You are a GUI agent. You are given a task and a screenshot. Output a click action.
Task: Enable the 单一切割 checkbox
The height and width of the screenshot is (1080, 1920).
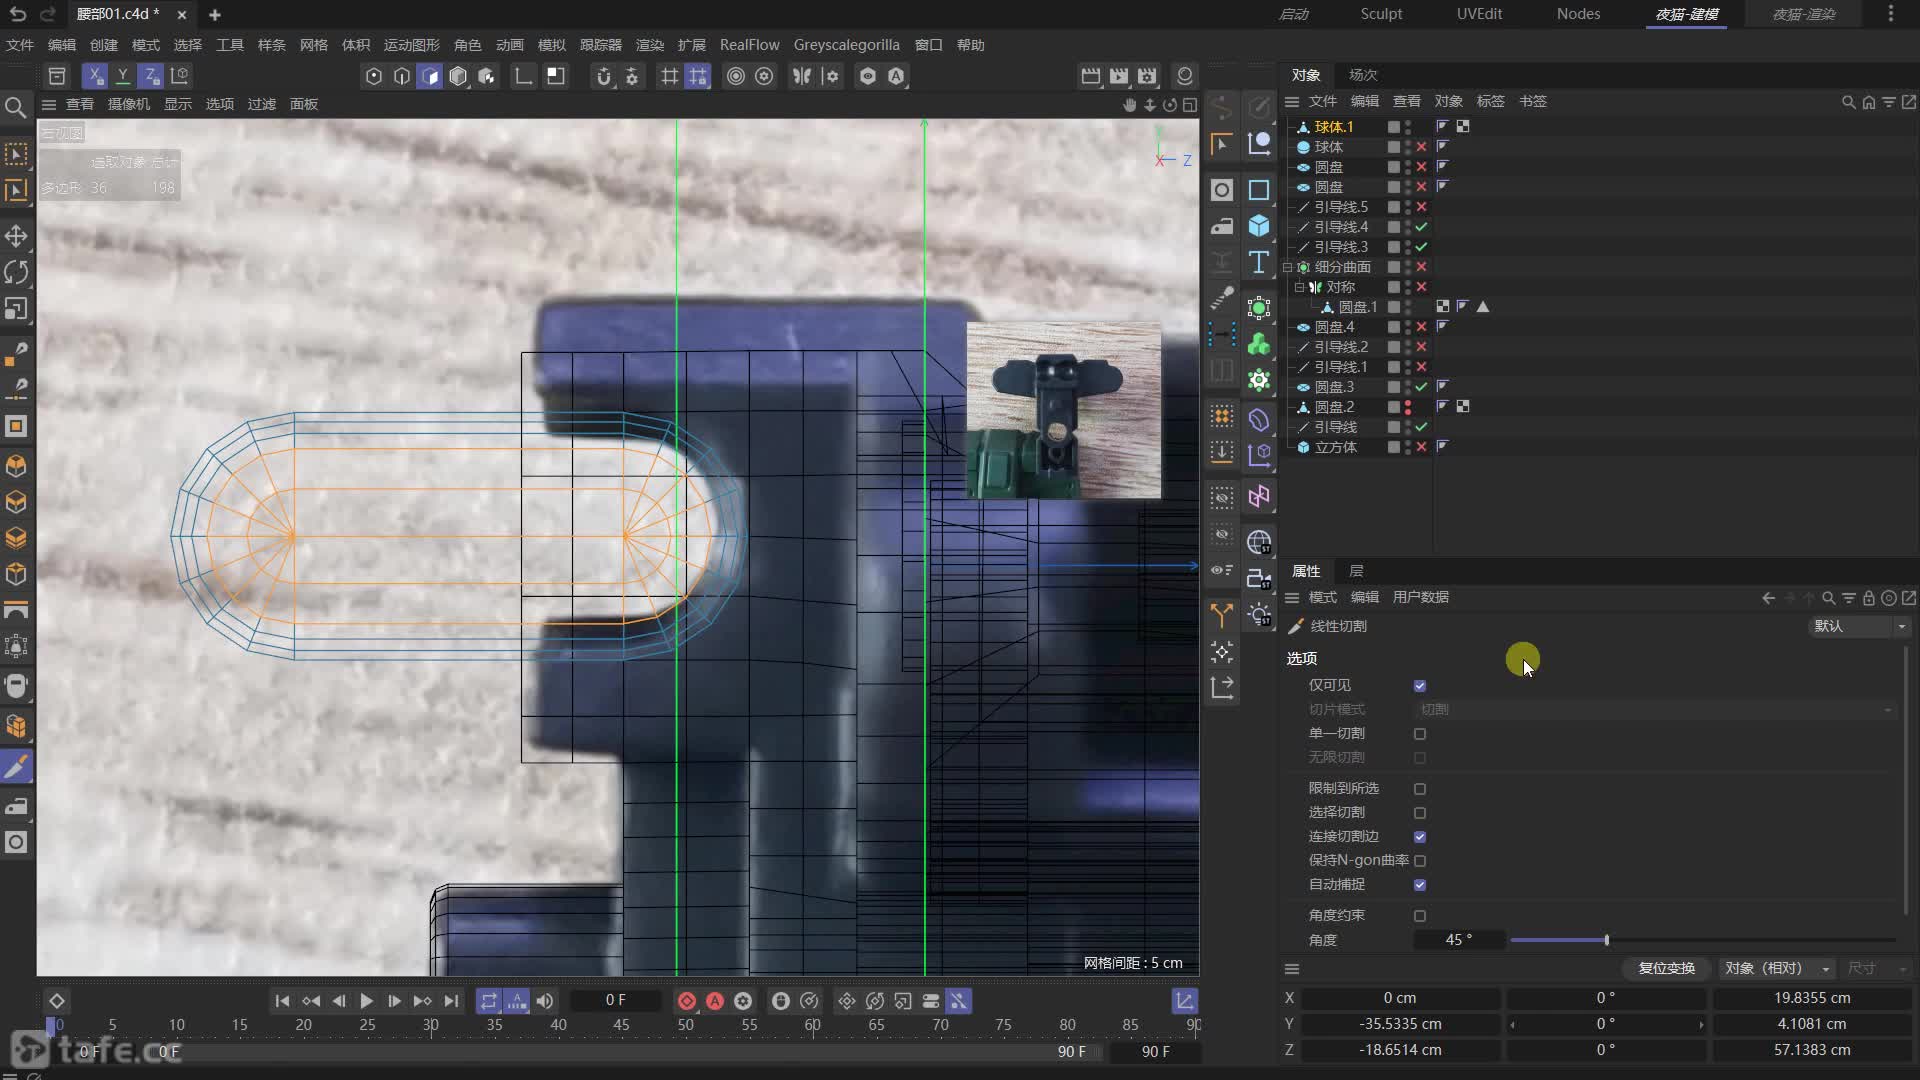(1420, 734)
